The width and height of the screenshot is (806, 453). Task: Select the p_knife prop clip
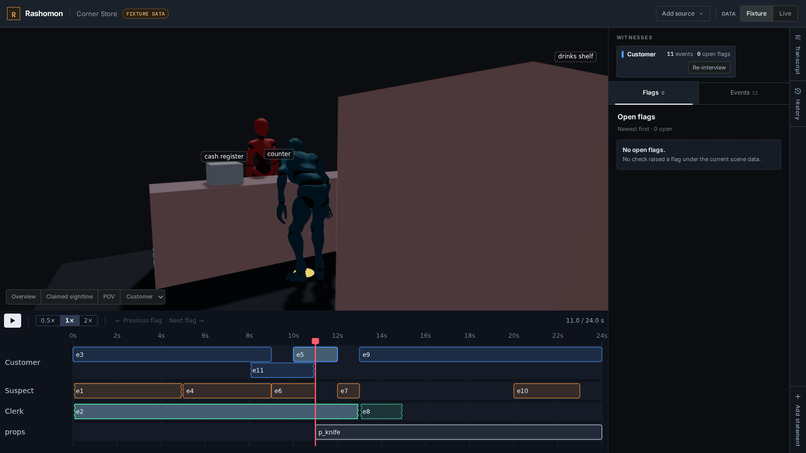click(x=459, y=432)
